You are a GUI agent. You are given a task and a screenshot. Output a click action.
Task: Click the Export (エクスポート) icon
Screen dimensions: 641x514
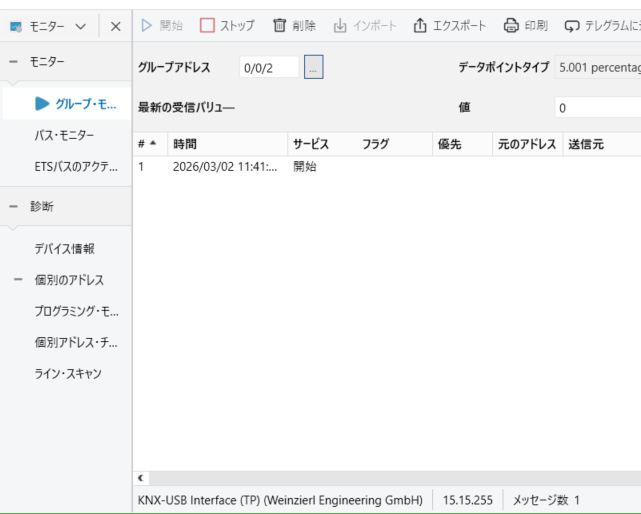420,25
